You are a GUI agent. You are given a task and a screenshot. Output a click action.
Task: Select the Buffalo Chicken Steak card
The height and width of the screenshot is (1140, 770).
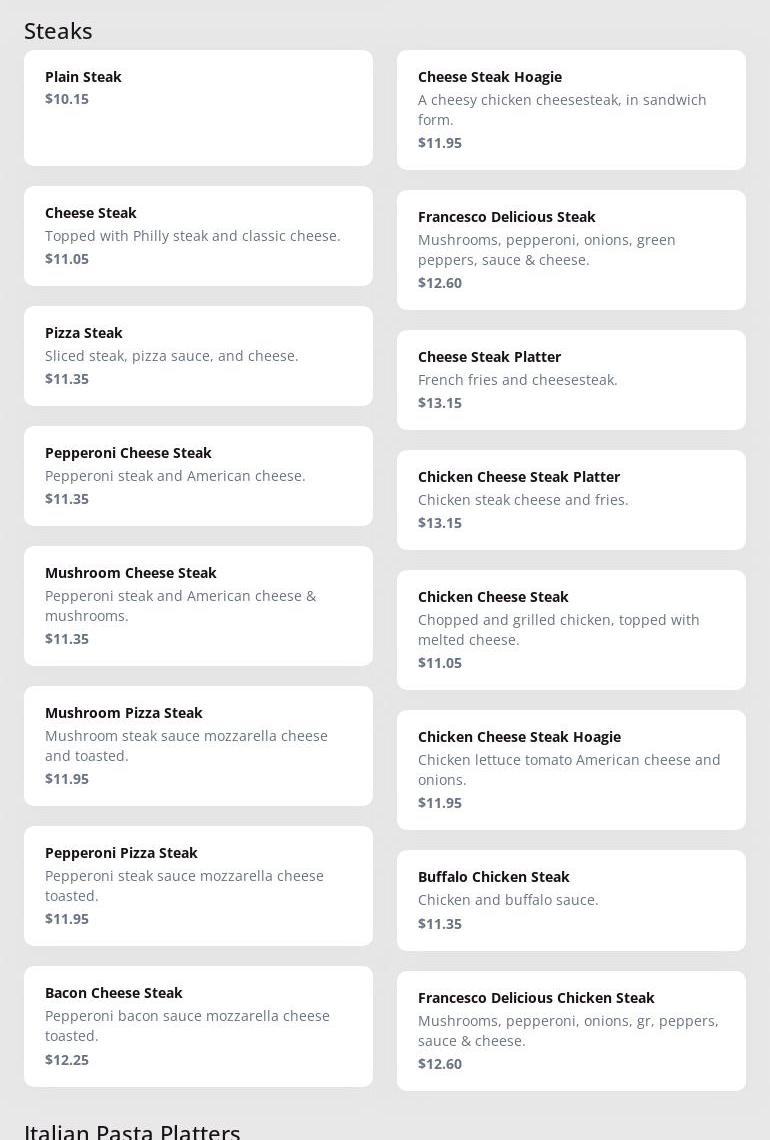click(571, 900)
